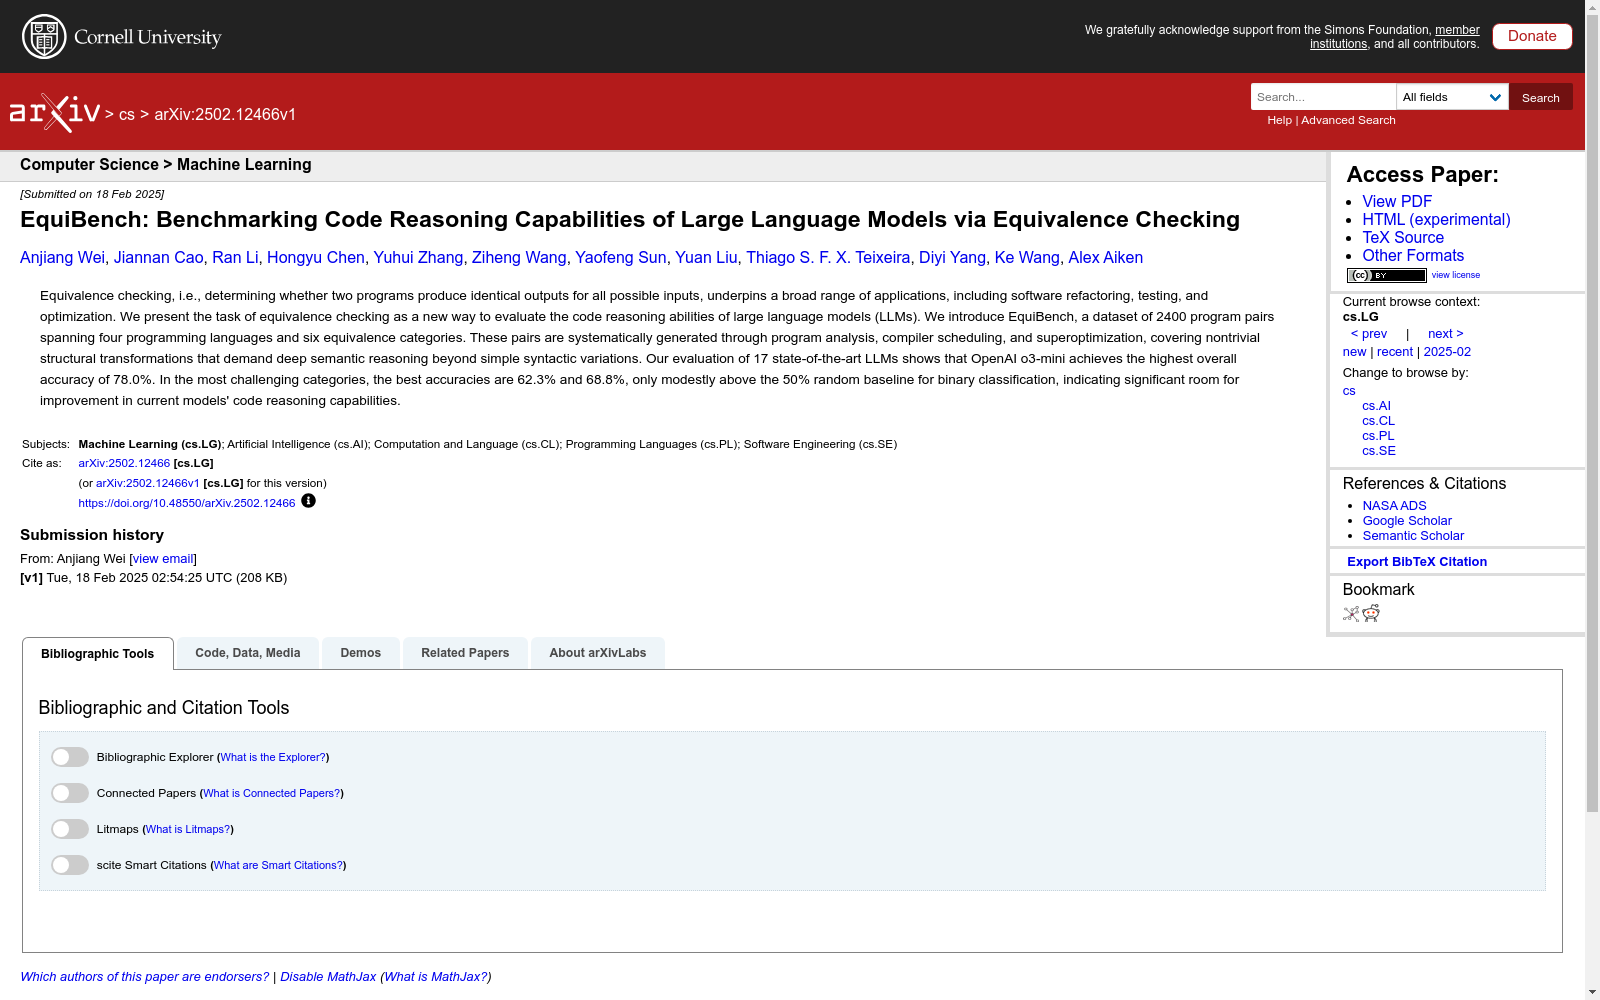Browse by cs.CL category
Screen dimensions: 1600x1000
coord(1378,421)
